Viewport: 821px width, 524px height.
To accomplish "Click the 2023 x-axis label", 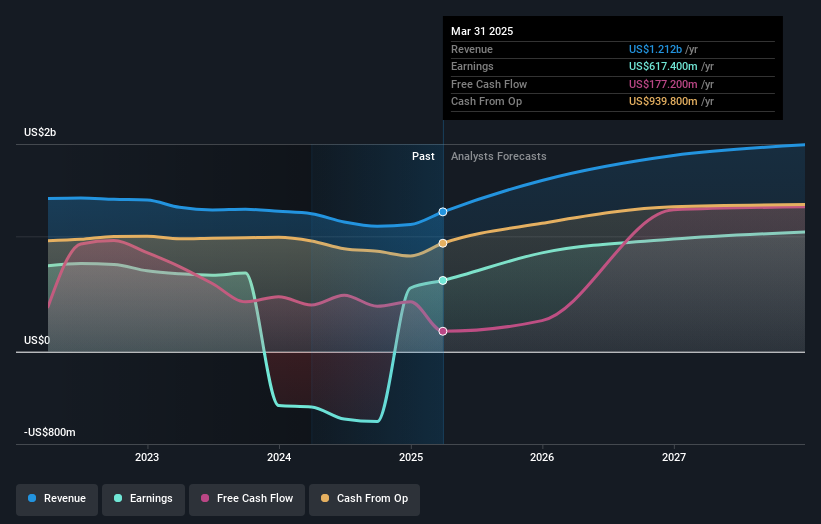I will click(x=147, y=457).
